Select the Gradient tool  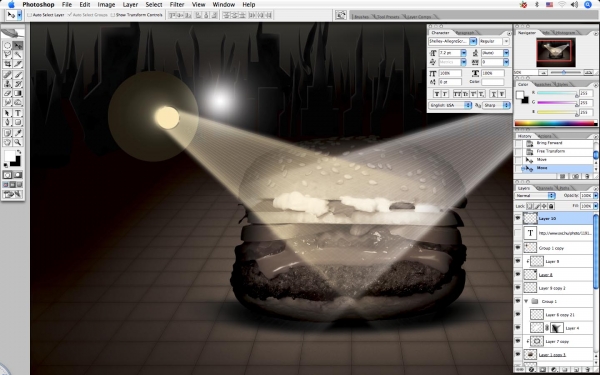(x=18, y=93)
